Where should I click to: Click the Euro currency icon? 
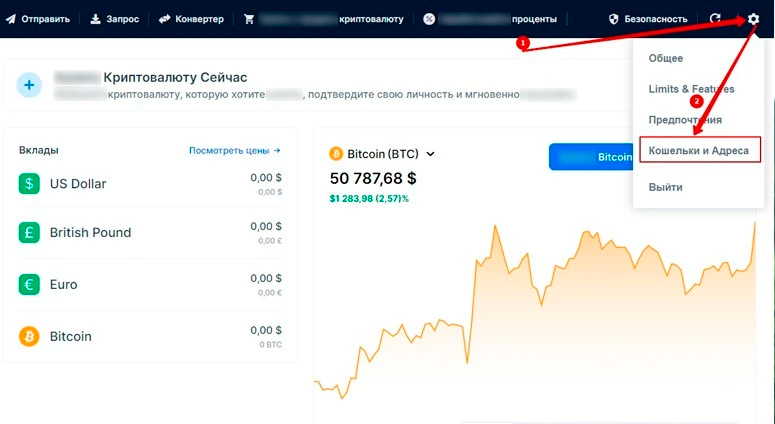[x=29, y=284]
